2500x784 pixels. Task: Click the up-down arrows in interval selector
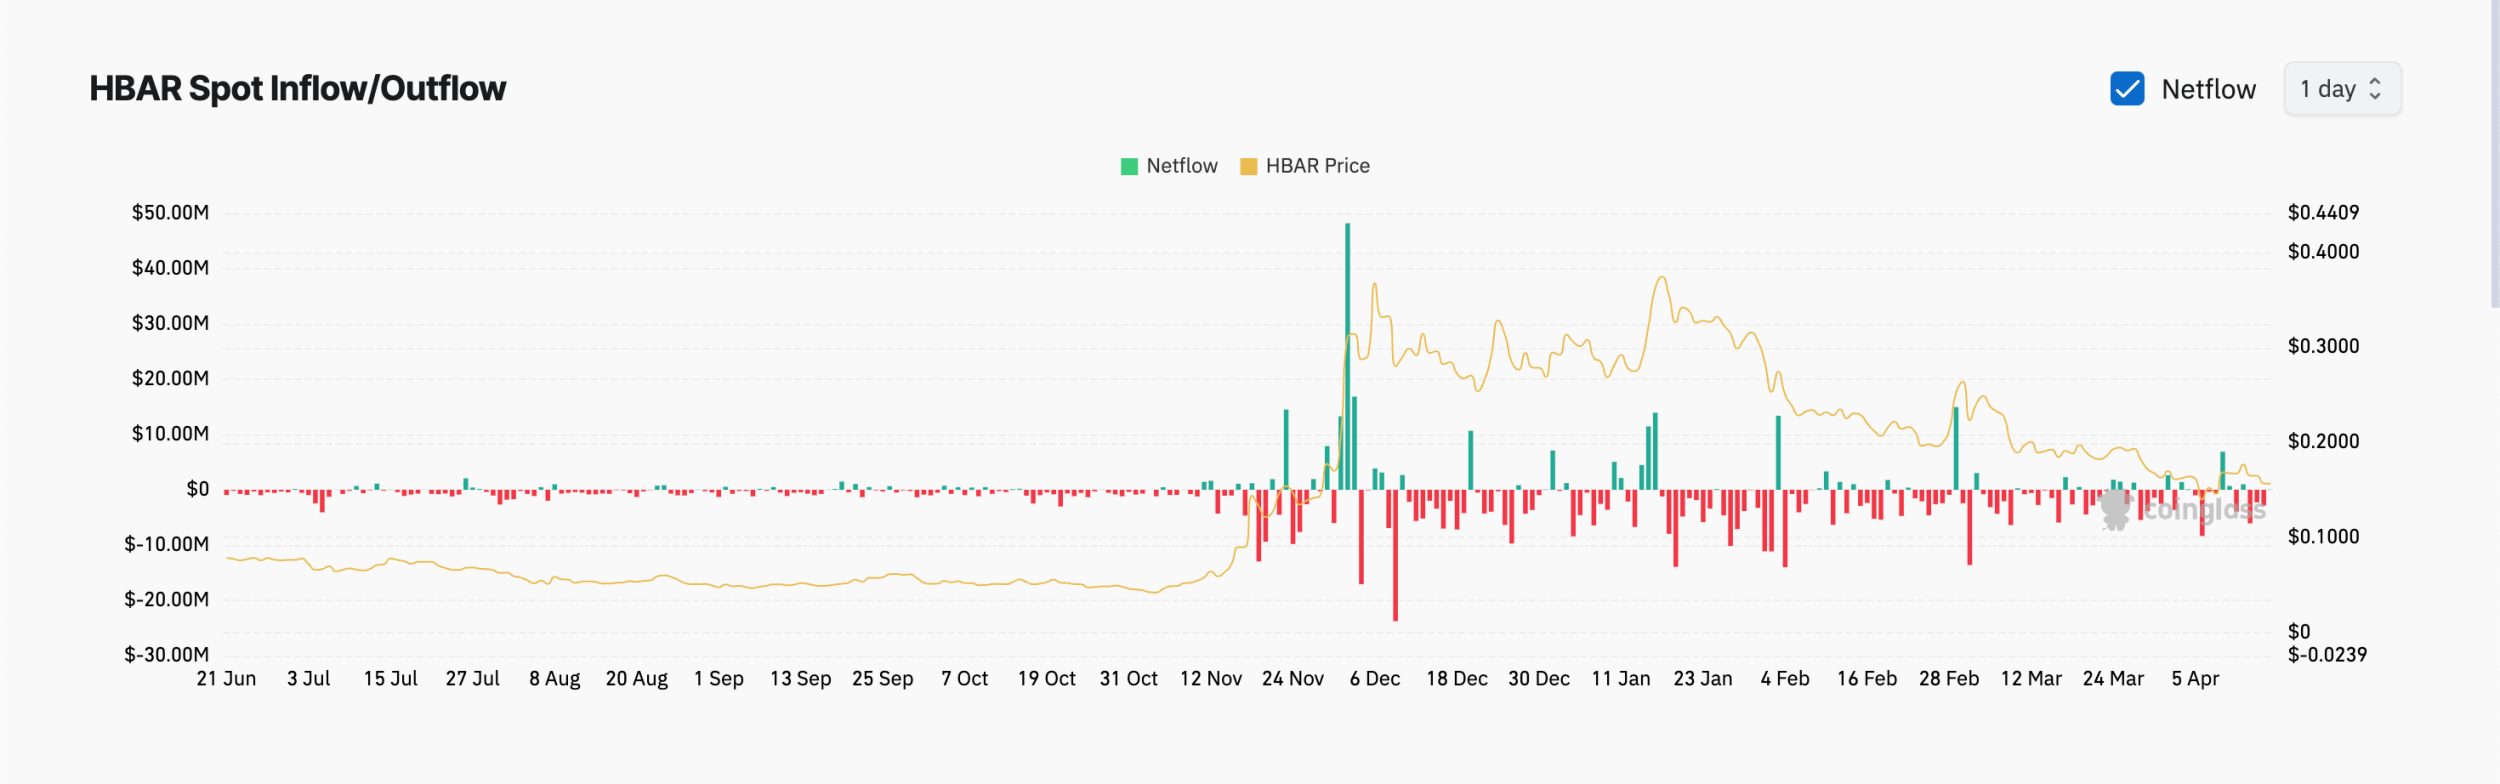pyautogui.click(x=2375, y=89)
